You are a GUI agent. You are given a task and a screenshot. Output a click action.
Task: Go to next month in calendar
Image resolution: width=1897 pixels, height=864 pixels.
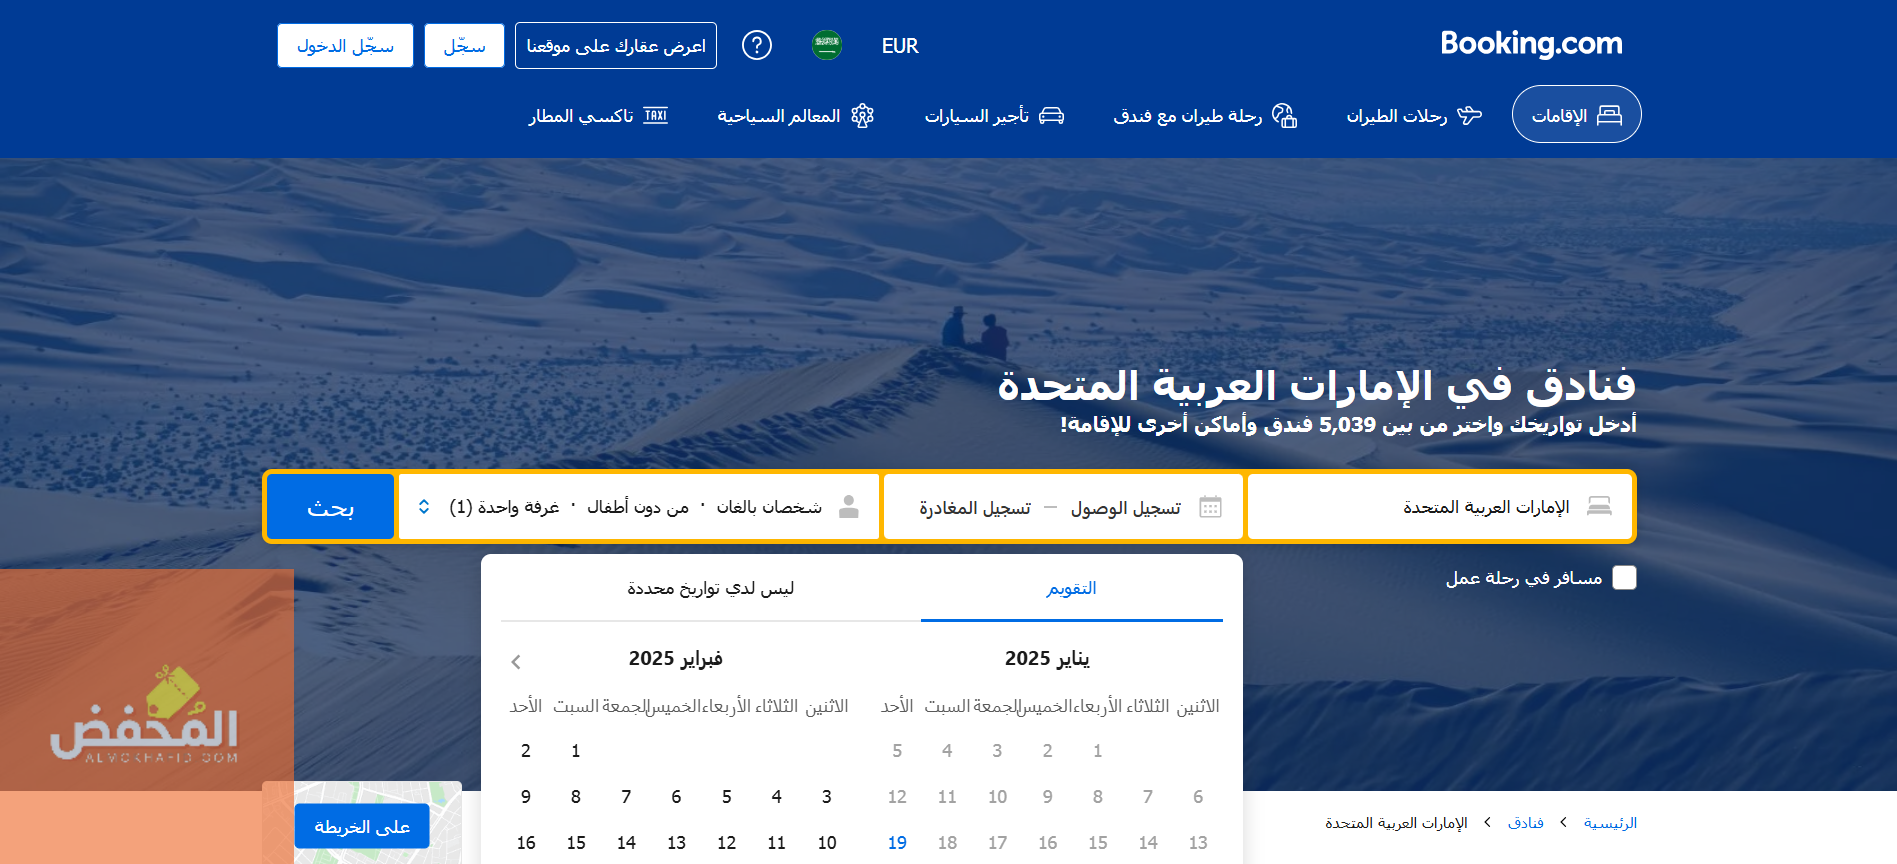[x=516, y=661]
